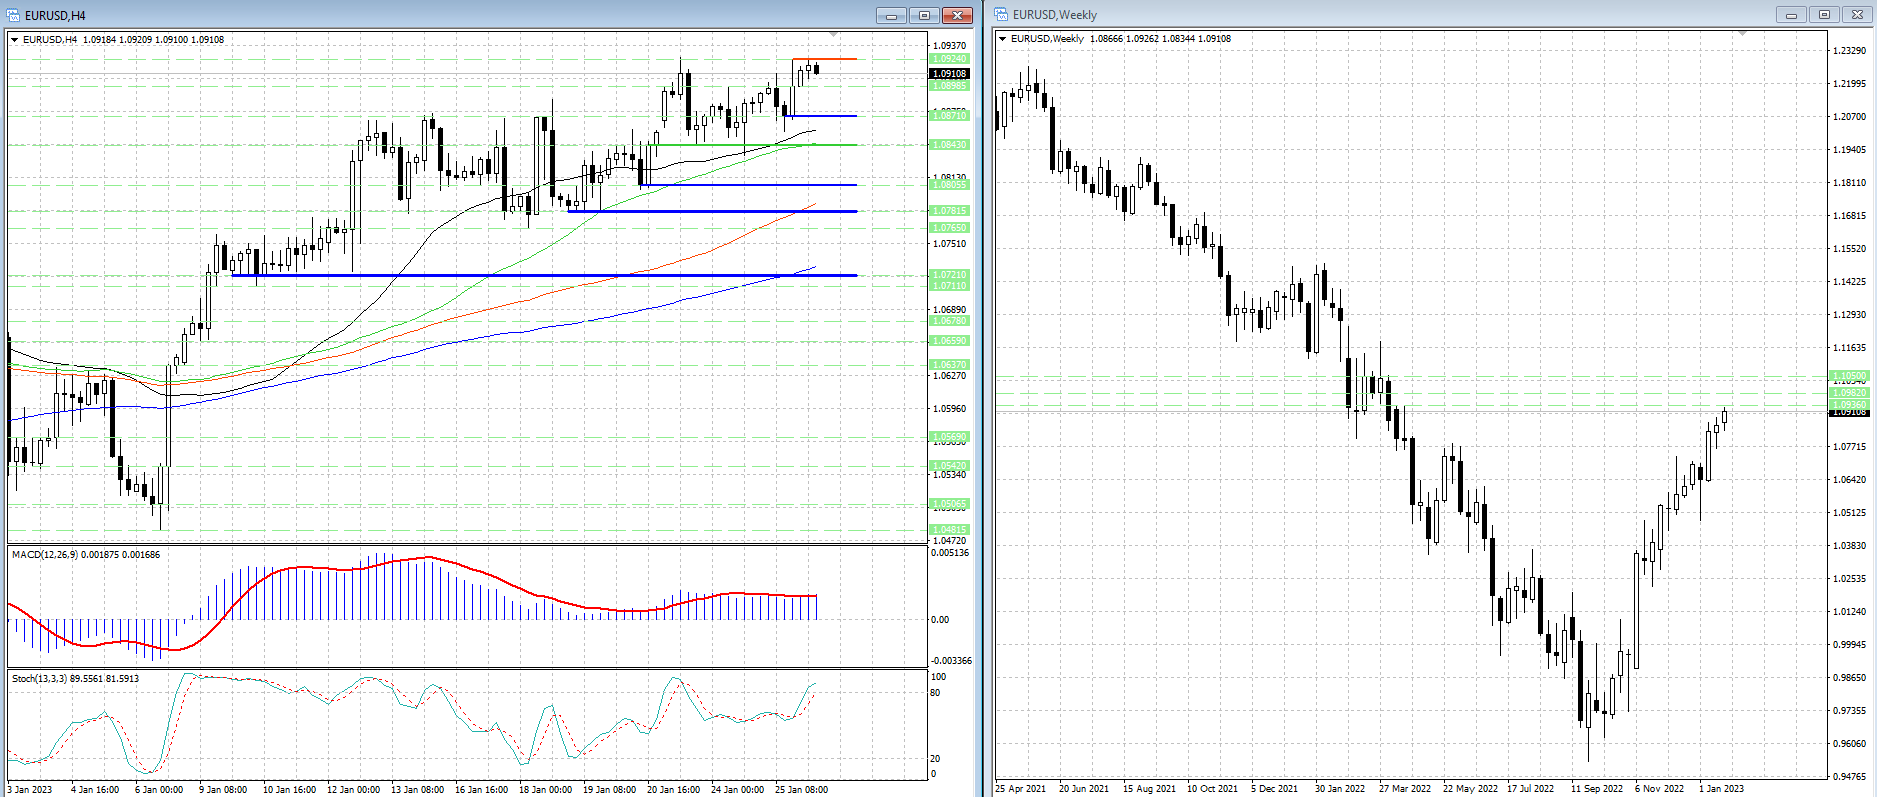Open the H4 chart's black triangle dropdown
The height and width of the screenshot is (797, 1877).
(x=15, y=40)
